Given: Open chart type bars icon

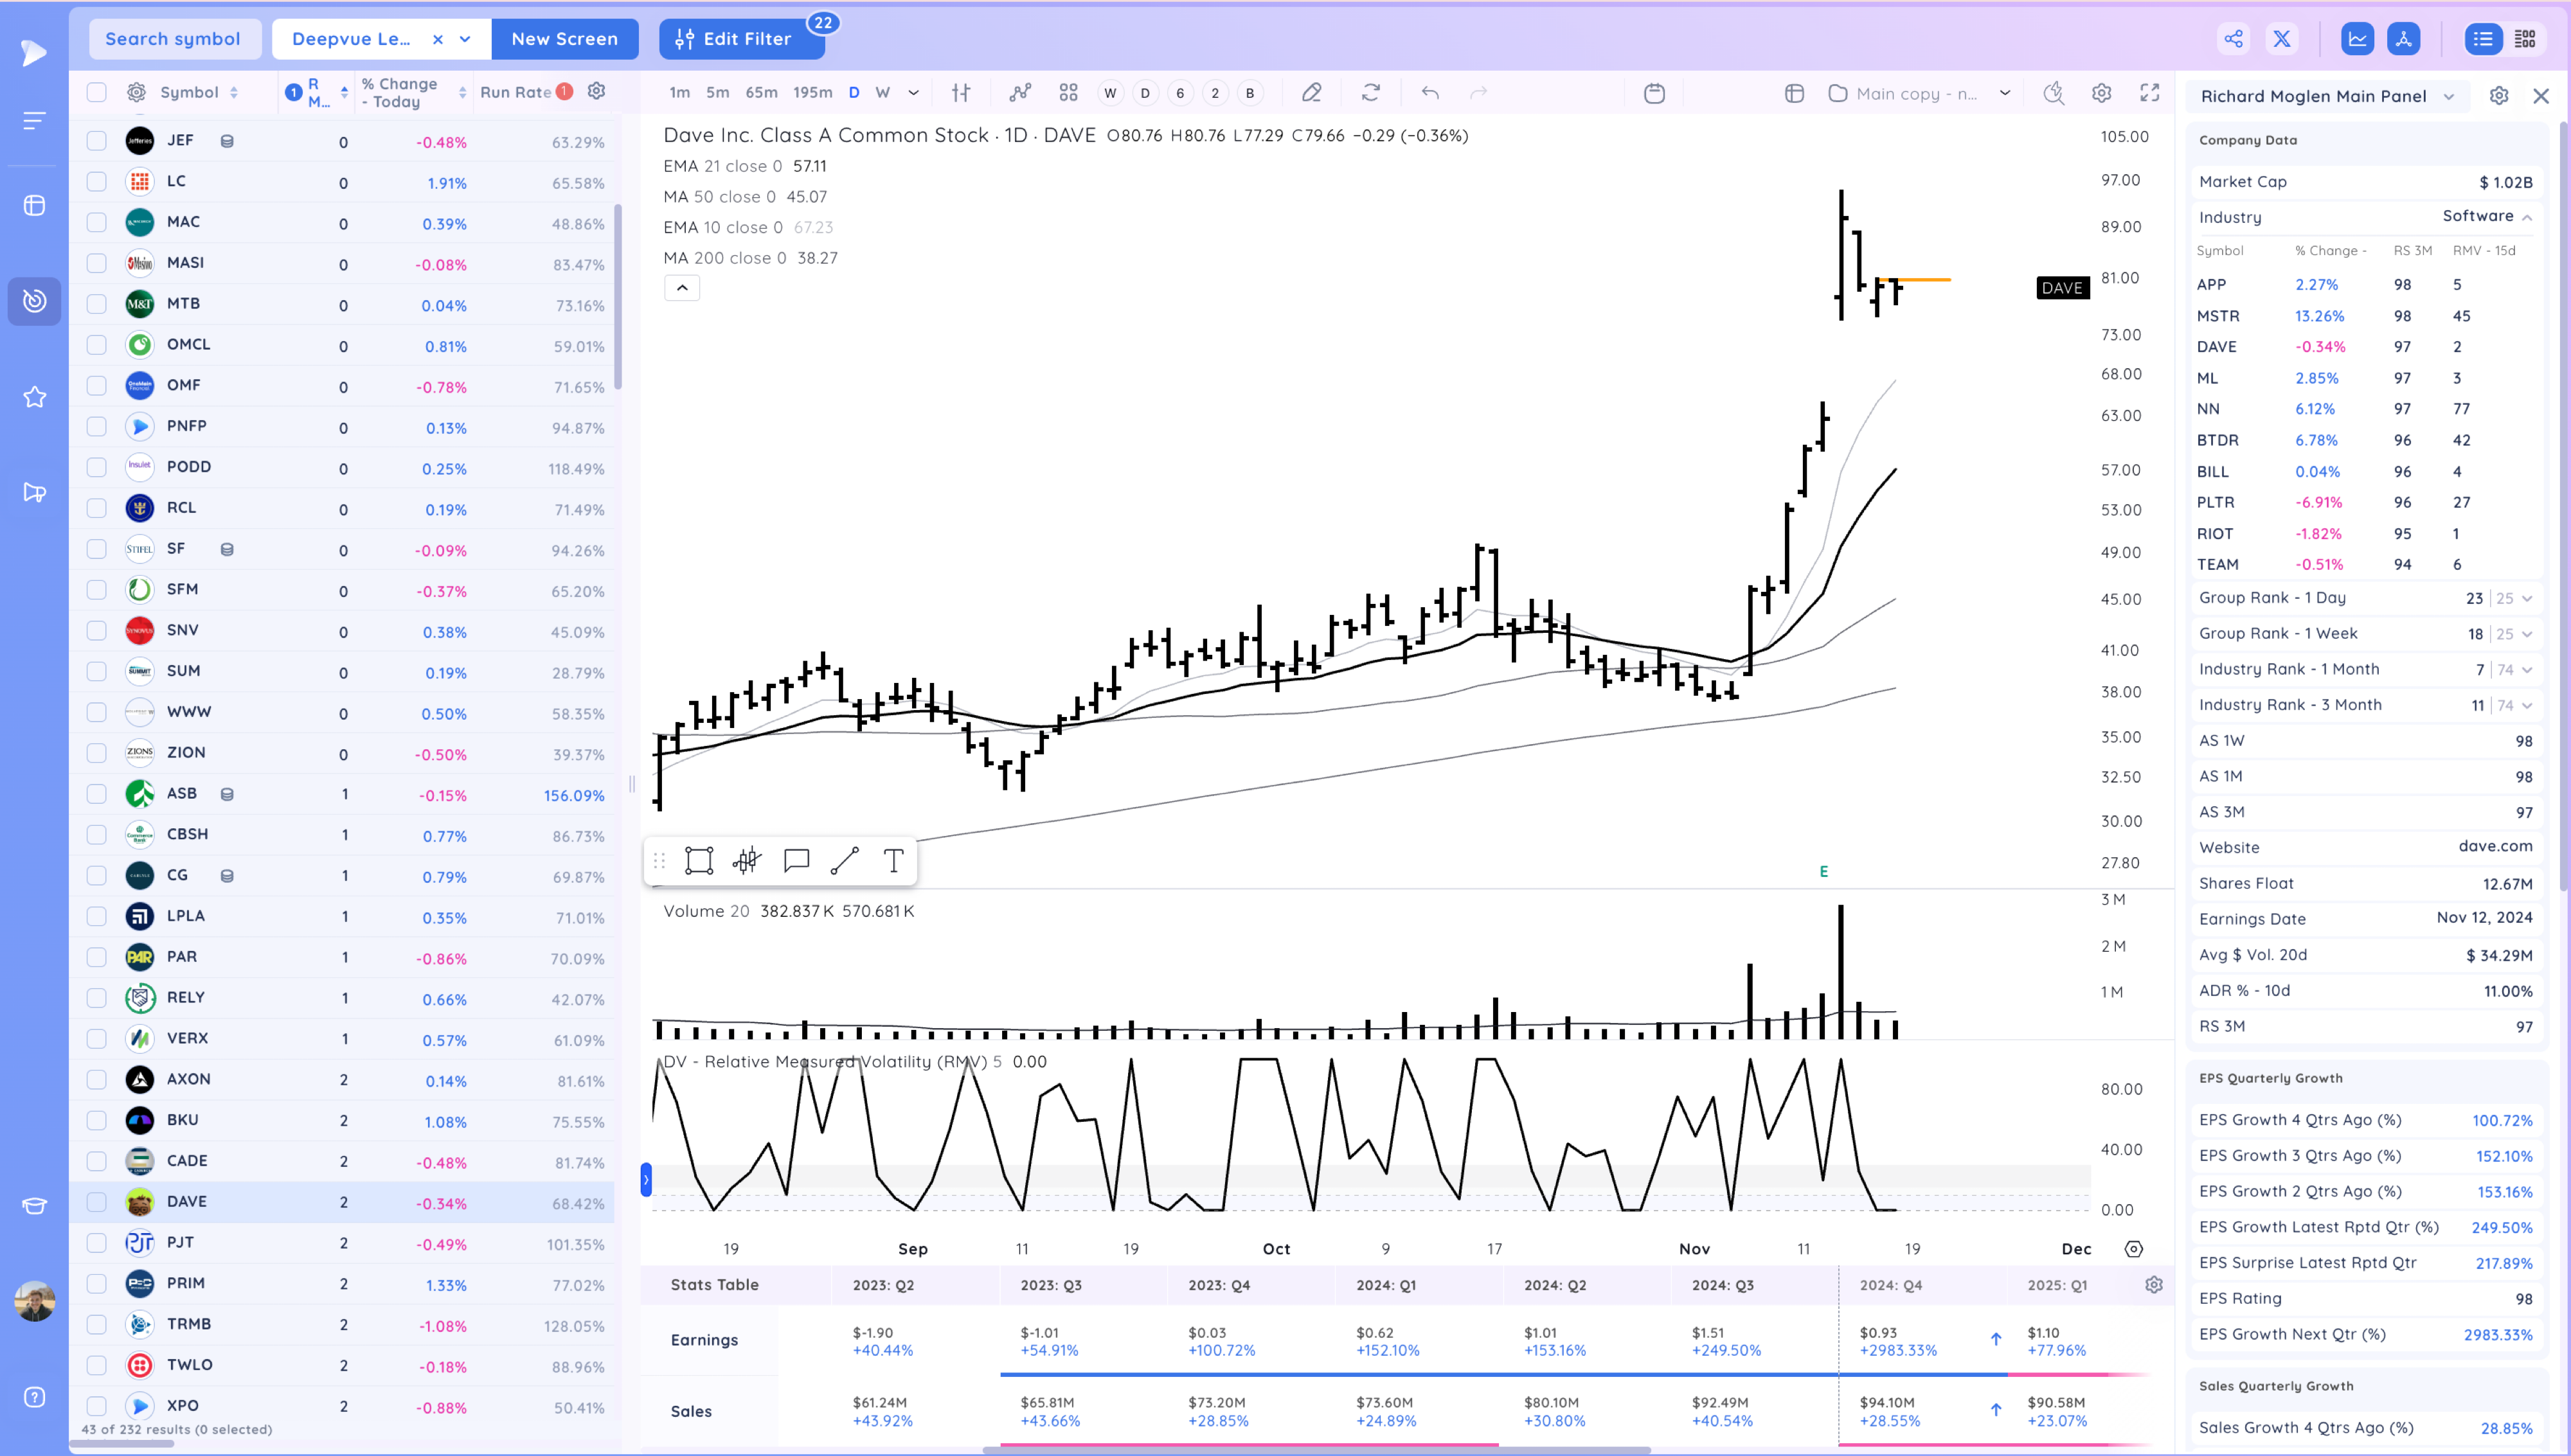Looking at the screenshot, I should click(961, 93).
